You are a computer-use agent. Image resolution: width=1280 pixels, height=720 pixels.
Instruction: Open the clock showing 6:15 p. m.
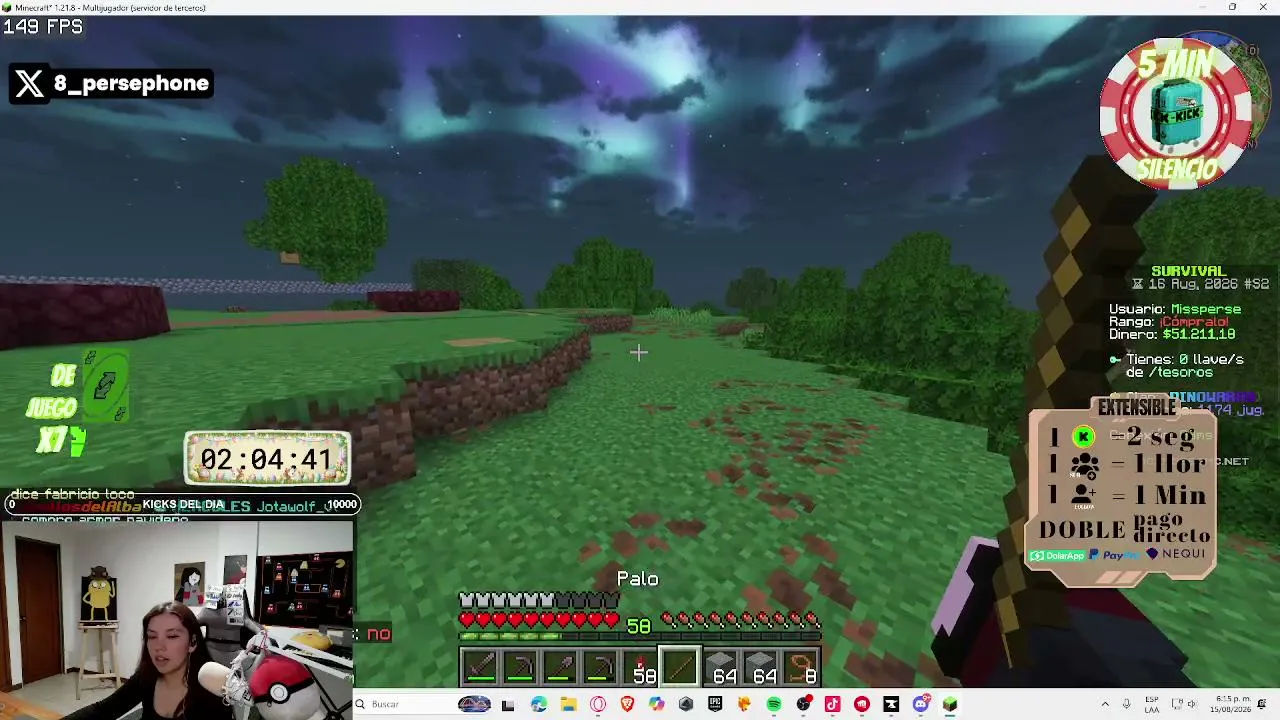point(1233,704)
